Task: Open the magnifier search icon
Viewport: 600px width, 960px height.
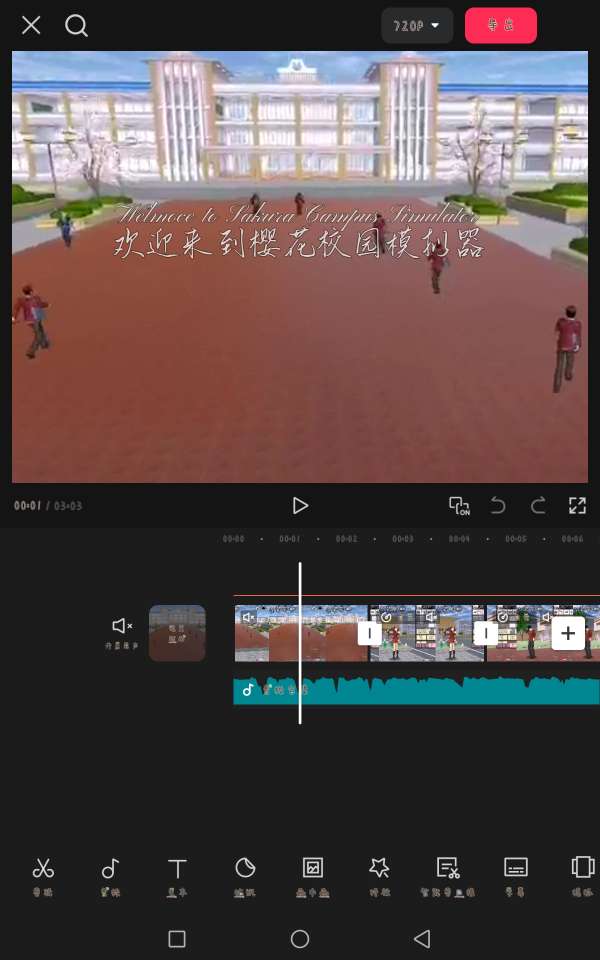Action: (77, 26)
